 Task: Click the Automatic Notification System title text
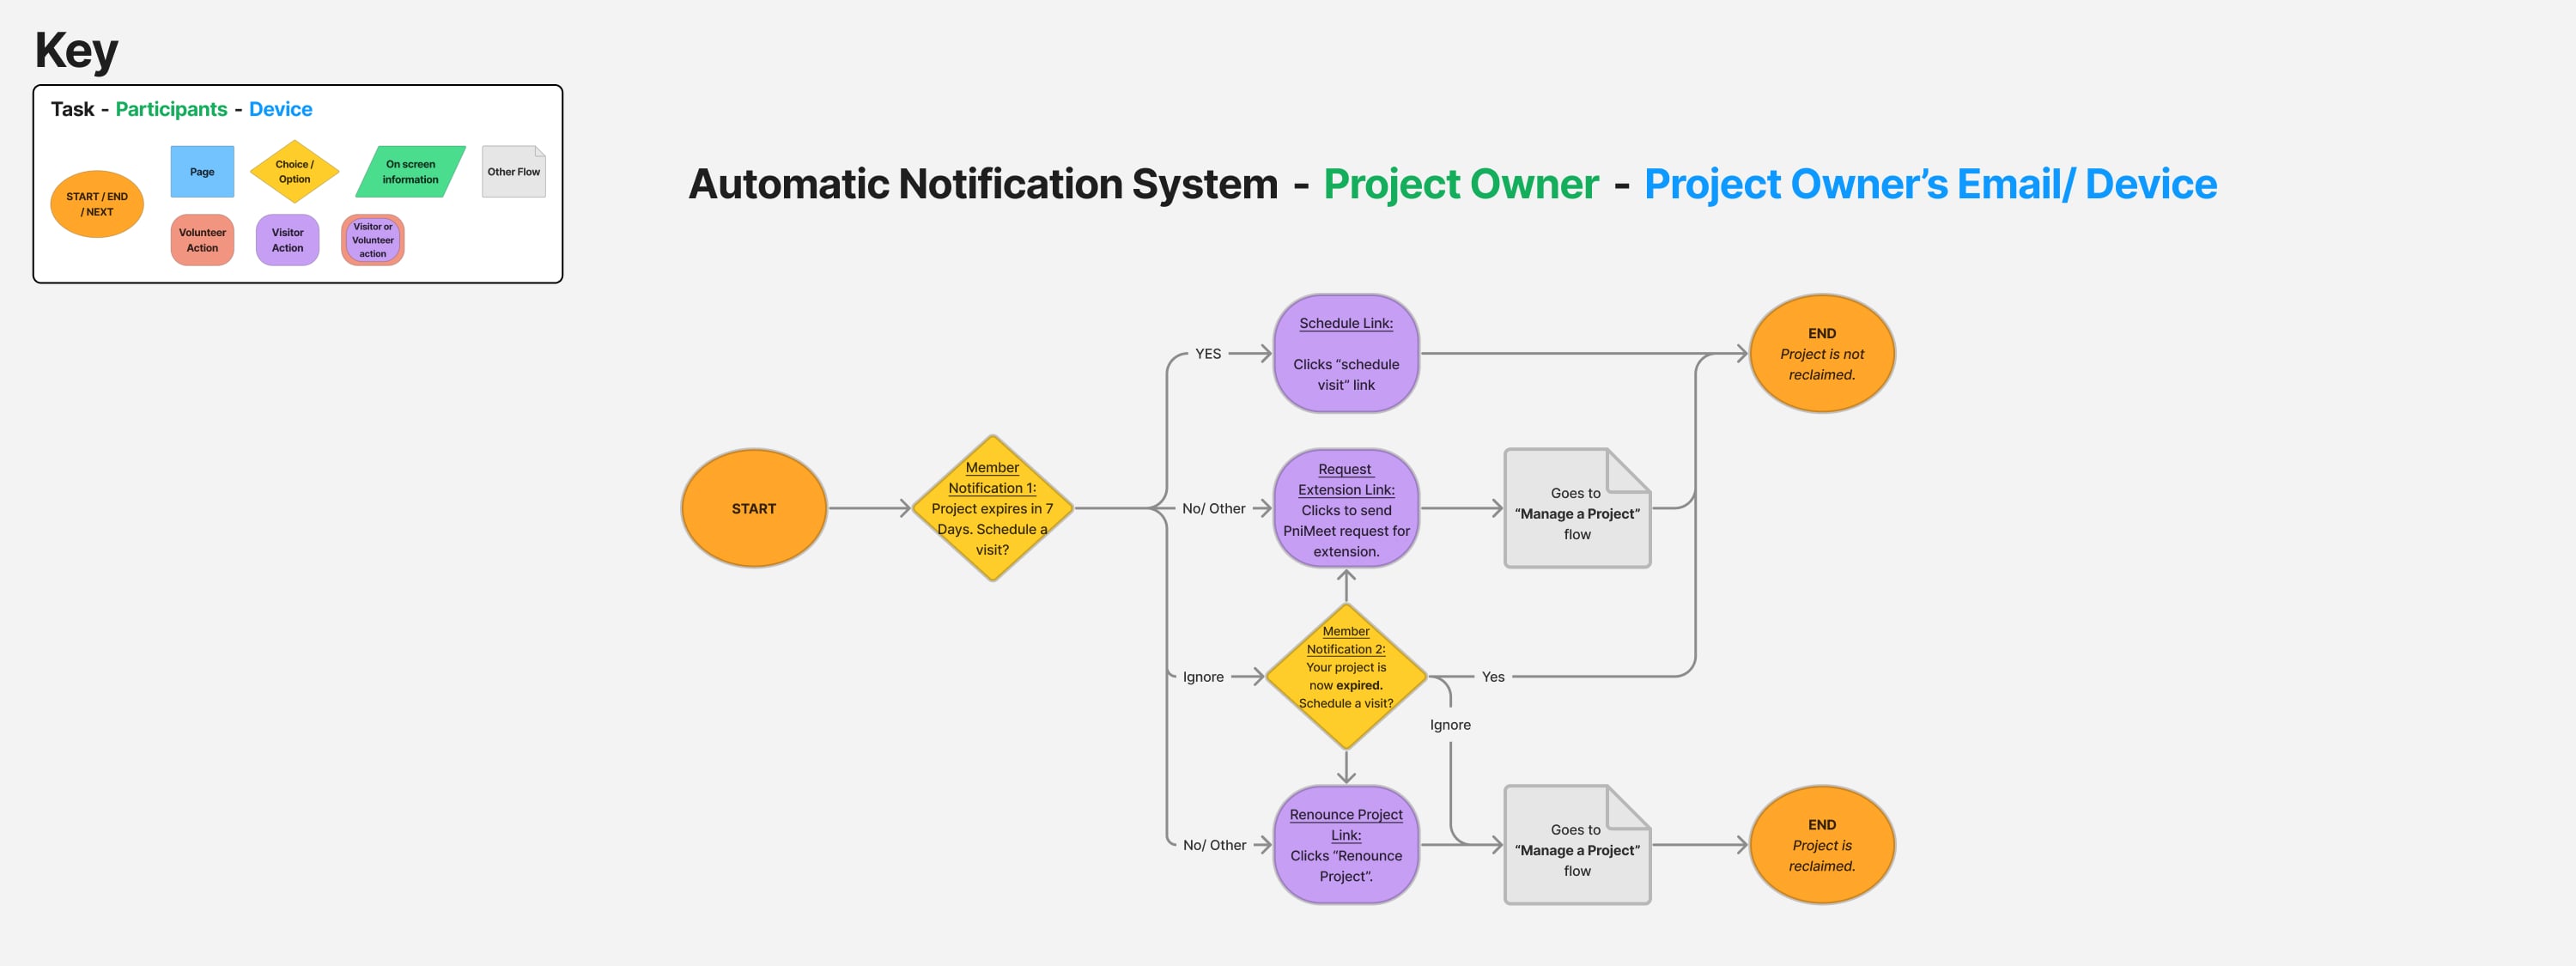click(x=983, y=184)
